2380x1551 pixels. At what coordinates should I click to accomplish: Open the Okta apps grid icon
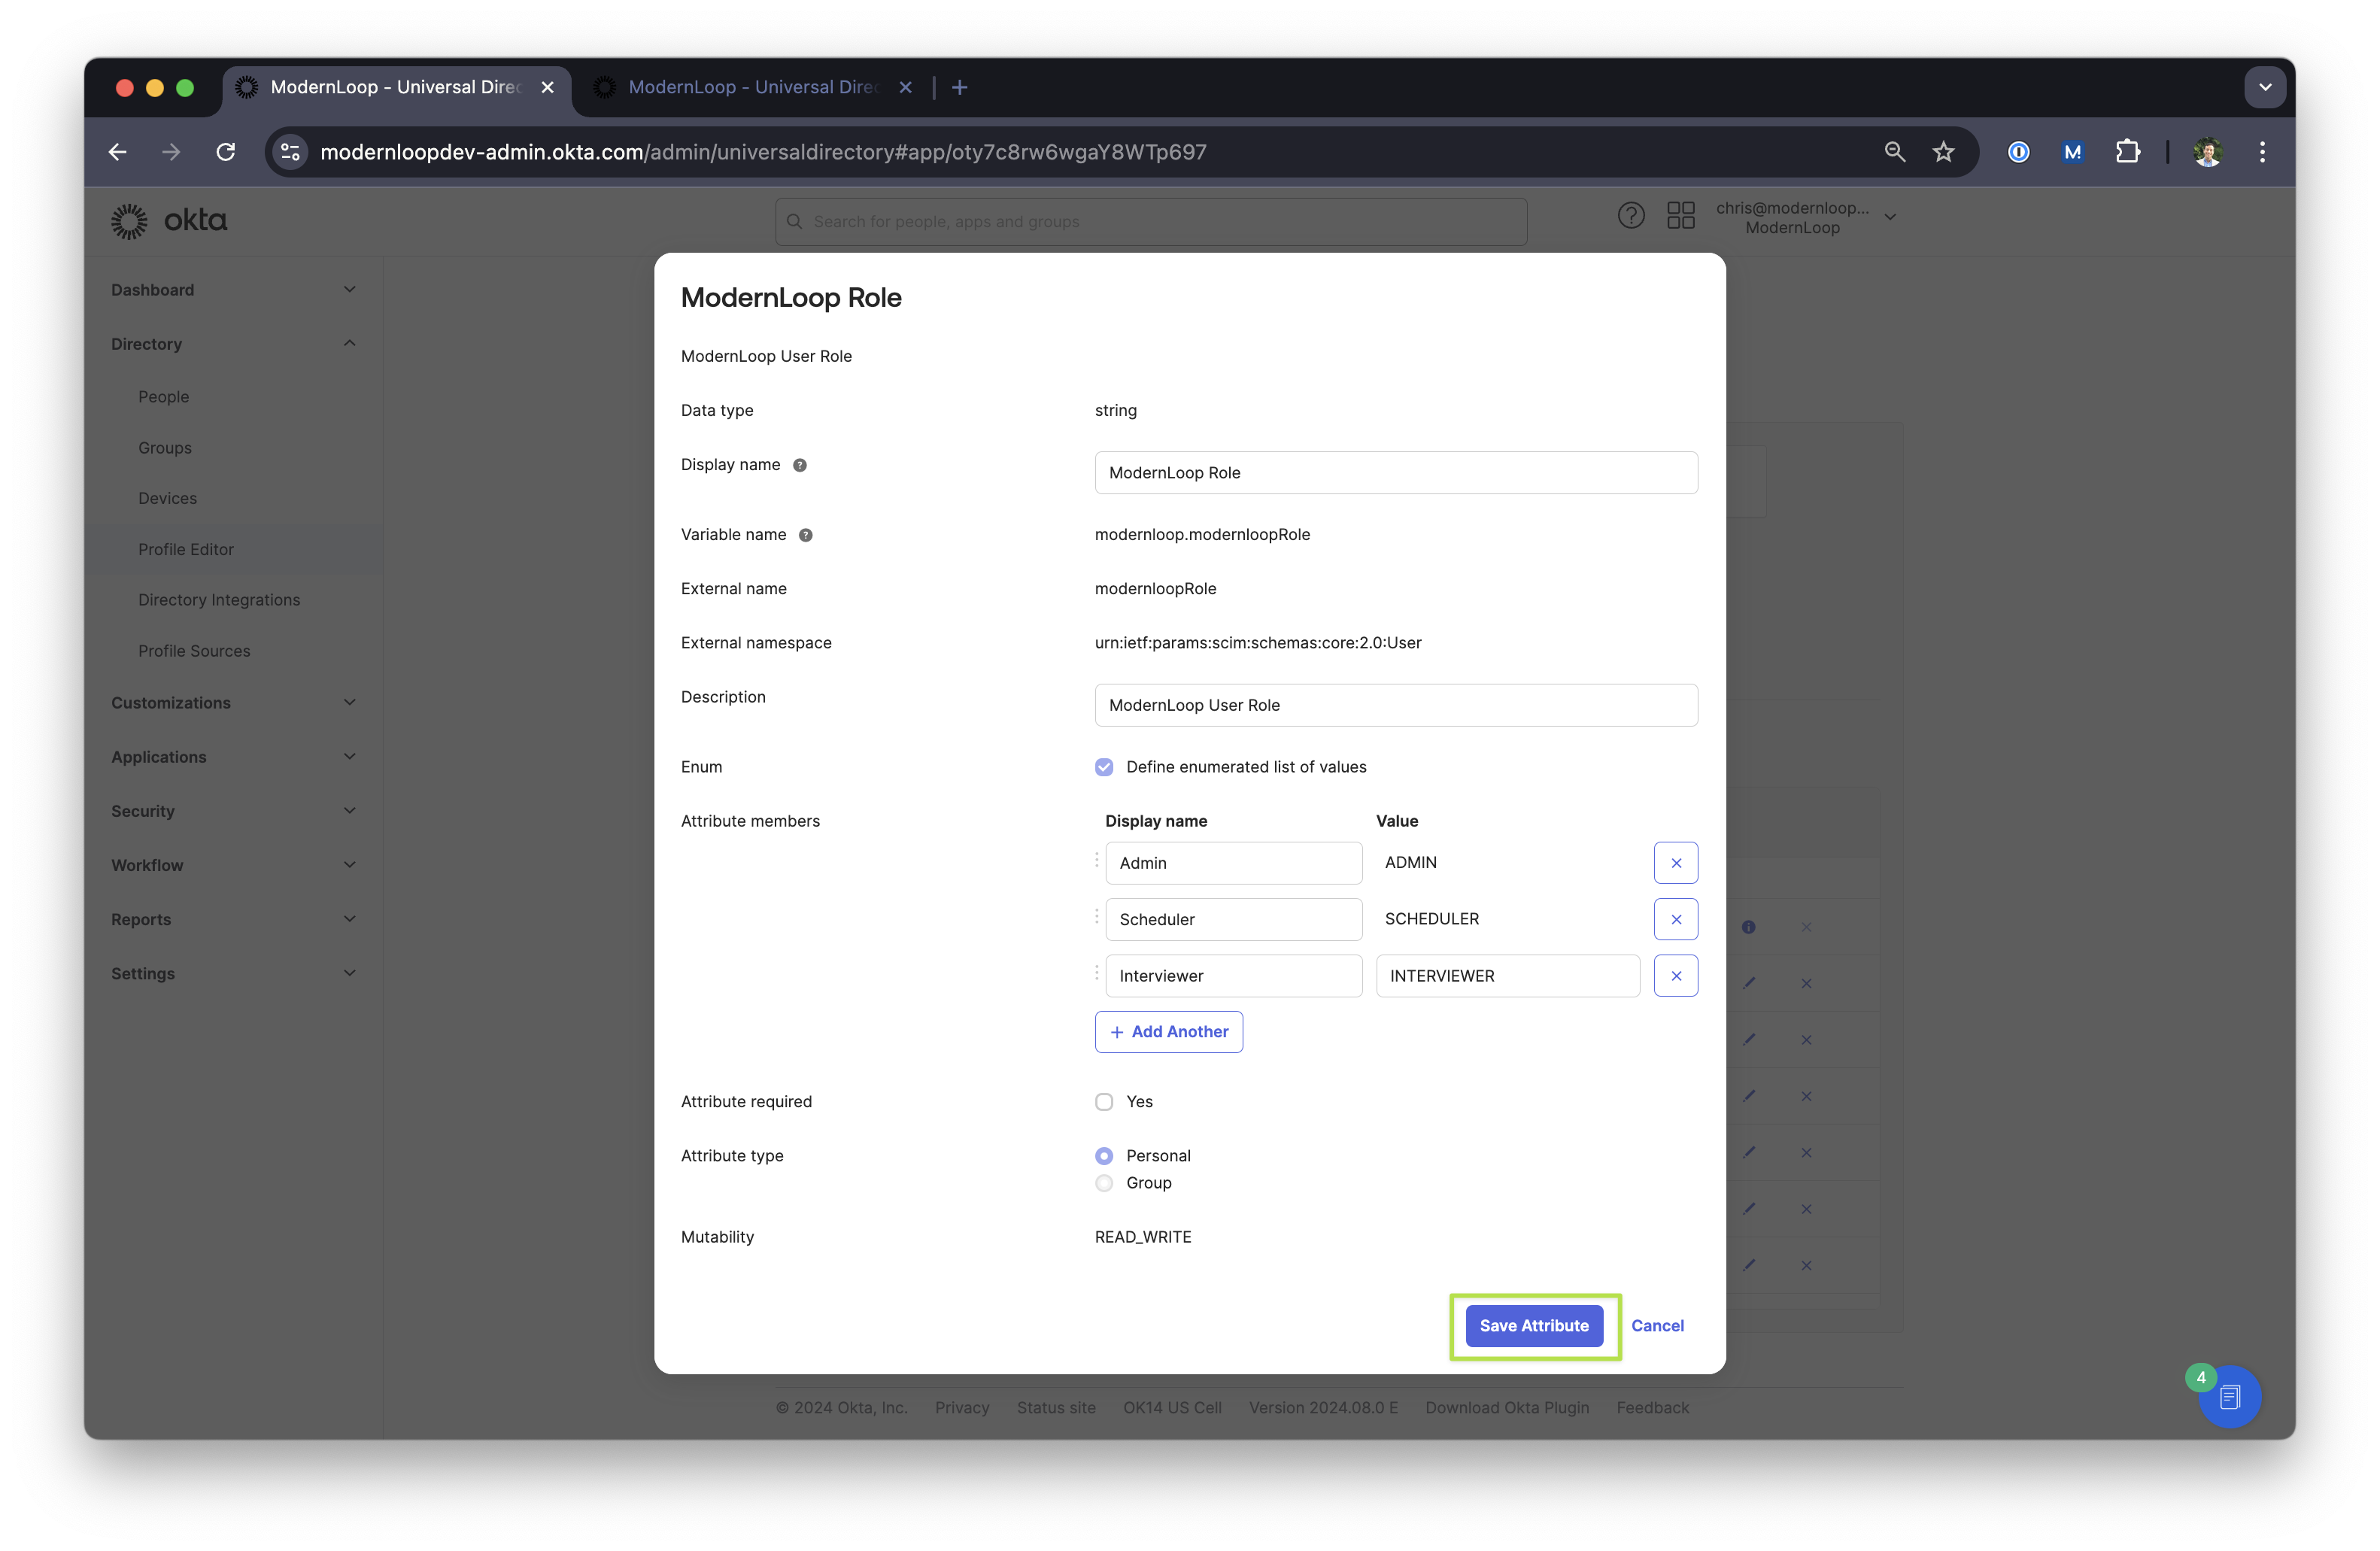[1681, 216]
